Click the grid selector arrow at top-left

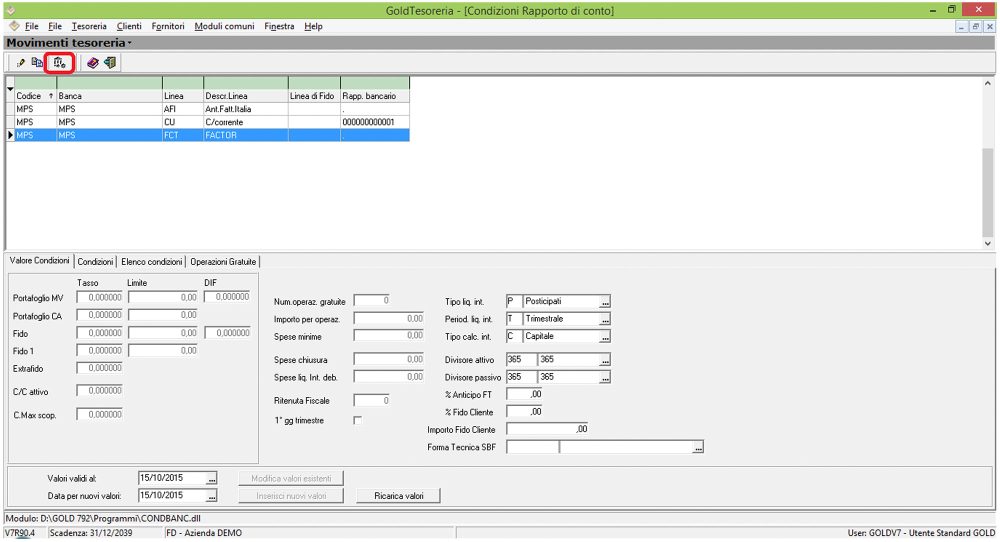(x=10, y=89)
